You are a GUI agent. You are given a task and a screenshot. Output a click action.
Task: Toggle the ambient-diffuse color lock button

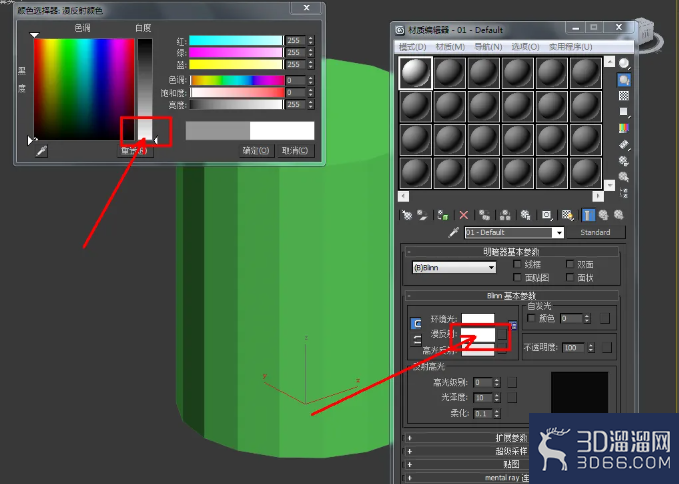click(416, 323)
